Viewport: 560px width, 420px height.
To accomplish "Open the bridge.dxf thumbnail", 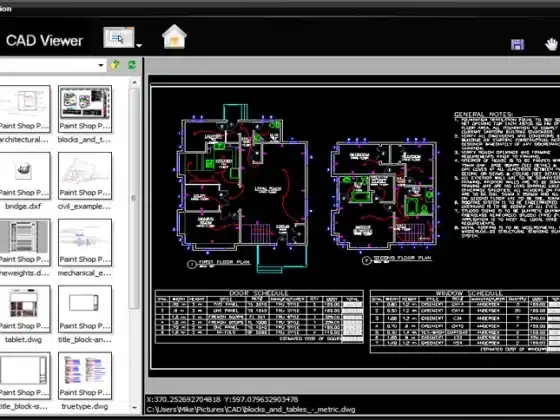I will [x=24, y=176].
